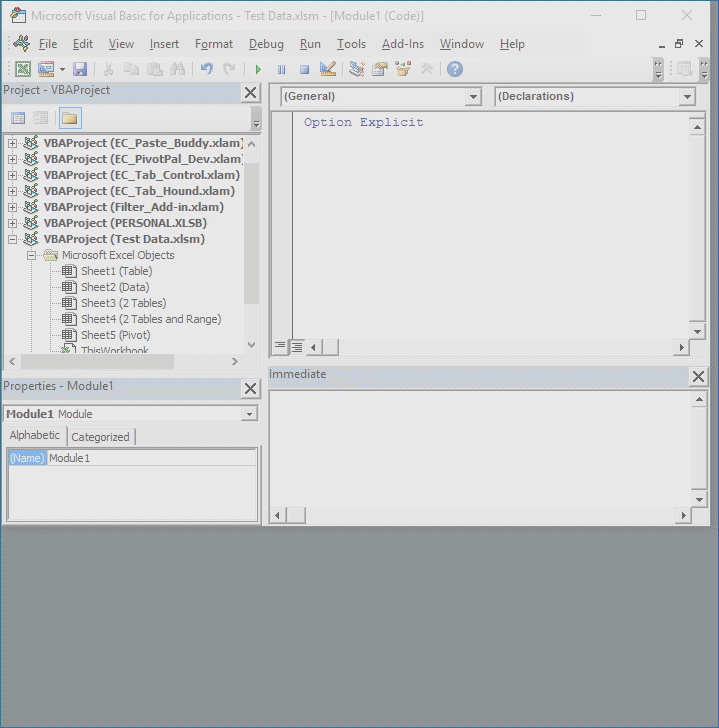Collapse VBAProject (Test Data.xlsm) node
Screen dimensions: 719x728
(13, 239)
